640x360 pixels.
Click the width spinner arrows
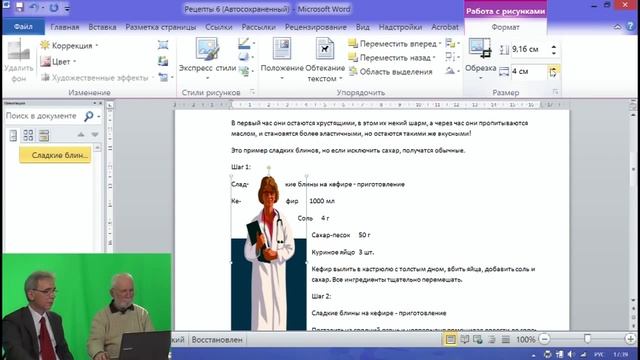(553, 72)
